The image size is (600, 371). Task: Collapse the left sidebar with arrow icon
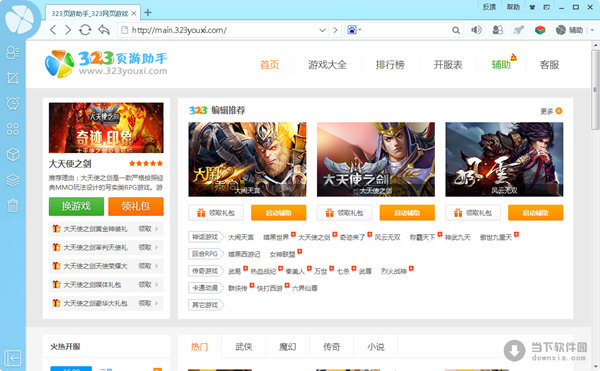coord(13,358)
